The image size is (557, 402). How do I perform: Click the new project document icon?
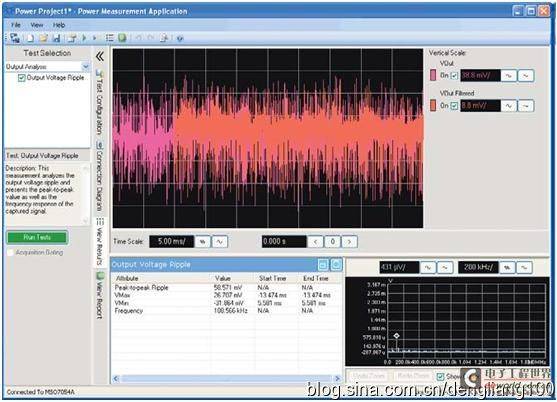point(31,38)
